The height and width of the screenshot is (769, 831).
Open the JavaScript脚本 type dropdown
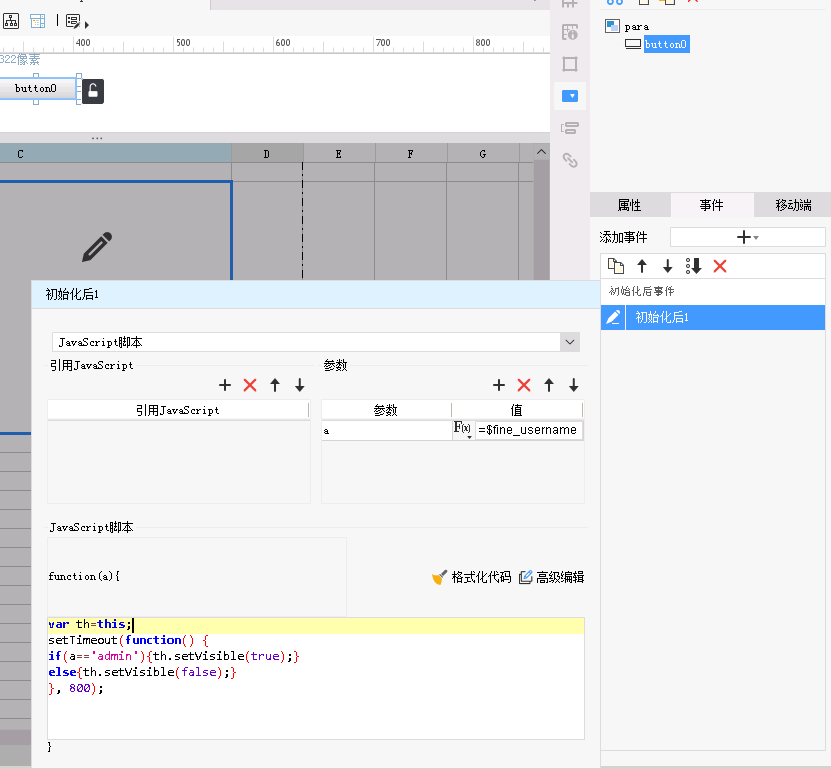click(x=570, y=342)
